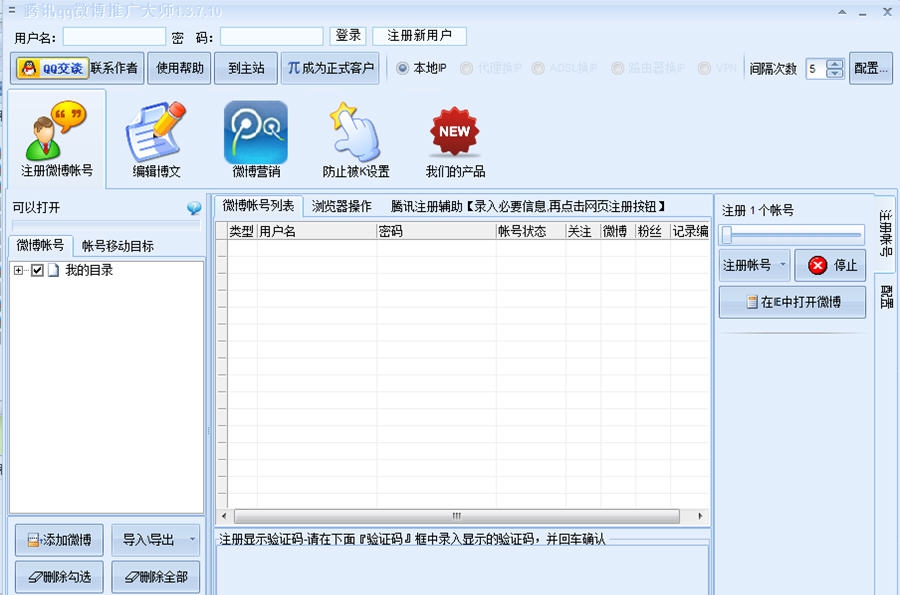The width and height of the screenshot is (900, 595).
Task: Switch to the 浏览器操作 tab
Action: click(342, 207)
